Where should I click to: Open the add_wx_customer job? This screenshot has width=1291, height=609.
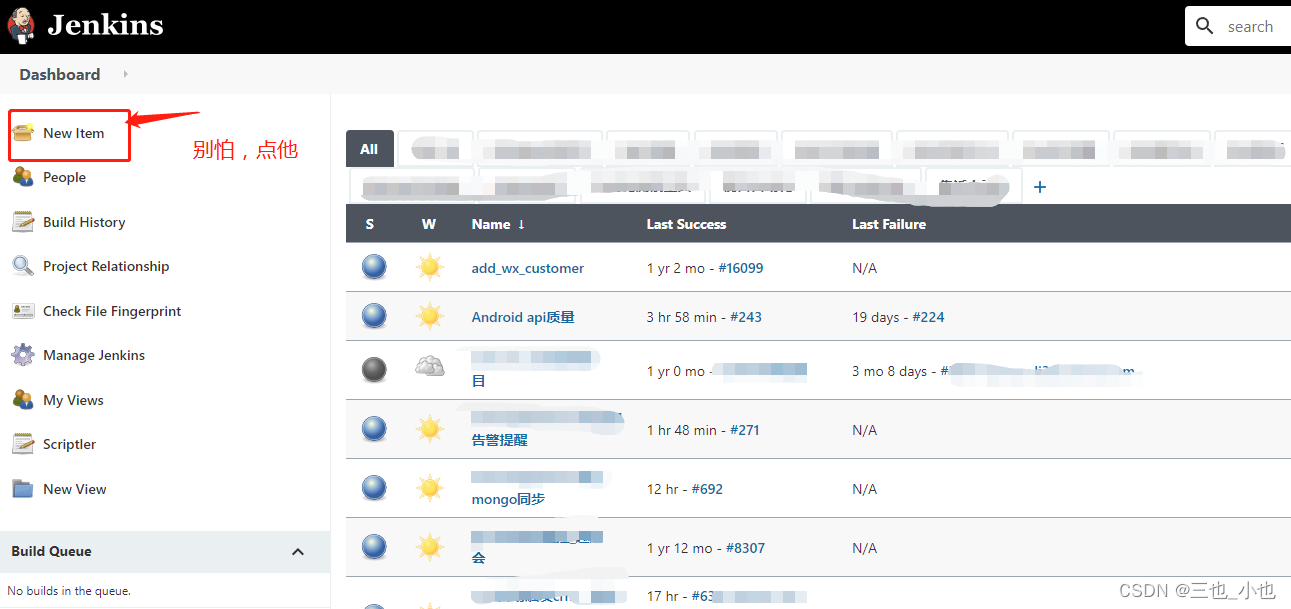click(x=528, y=268)
